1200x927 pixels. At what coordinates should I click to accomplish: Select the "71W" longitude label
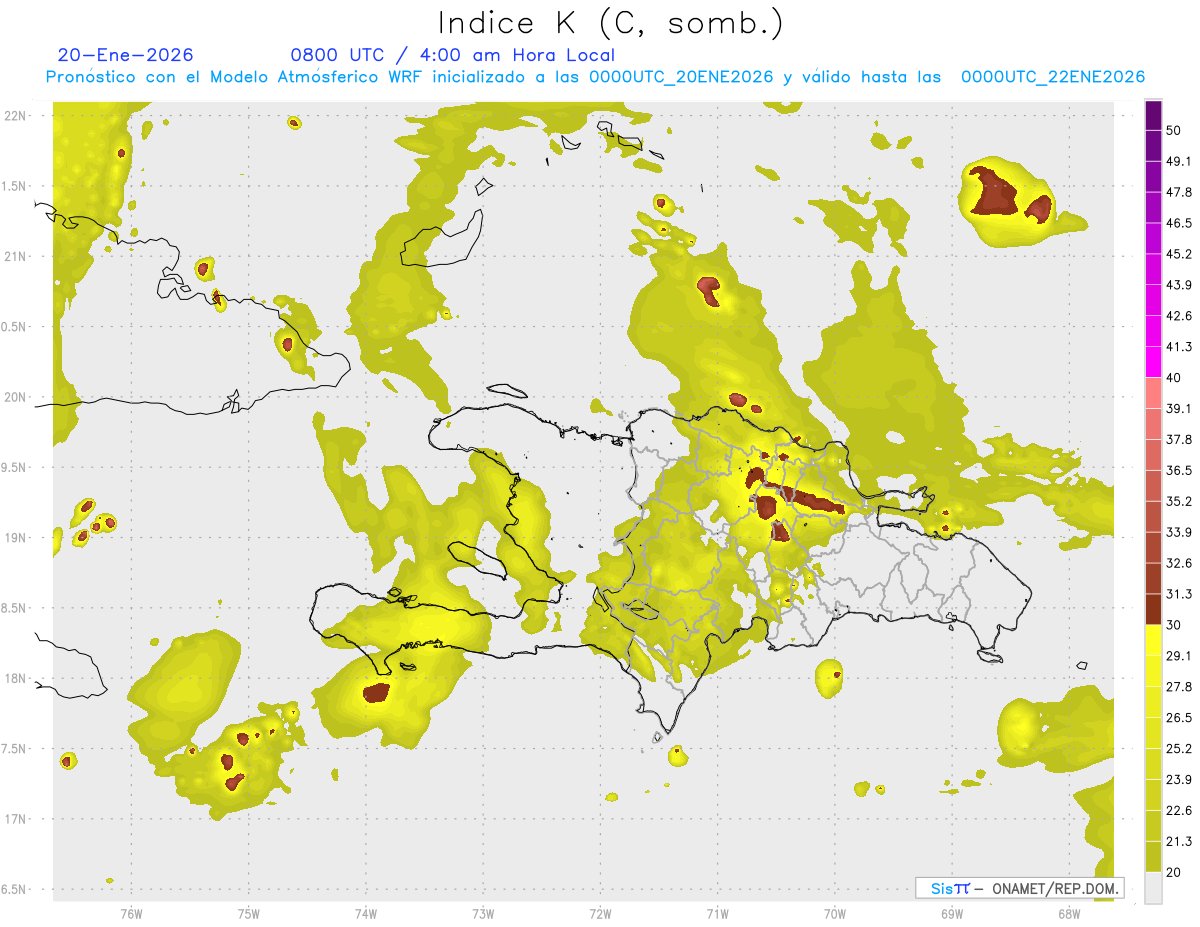[717, 914]
